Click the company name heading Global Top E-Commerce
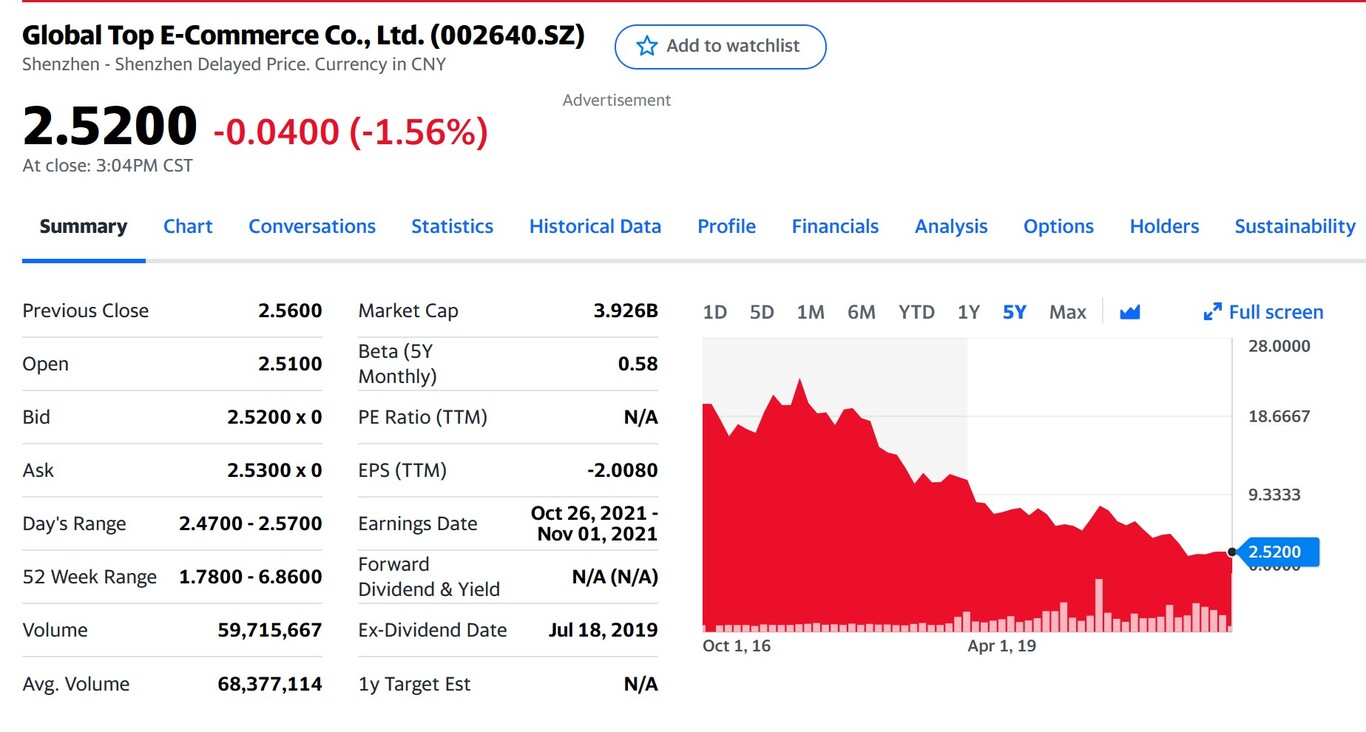Viewport: 1366px width, 732px height. pyautogui.click(x=303, y=35)
